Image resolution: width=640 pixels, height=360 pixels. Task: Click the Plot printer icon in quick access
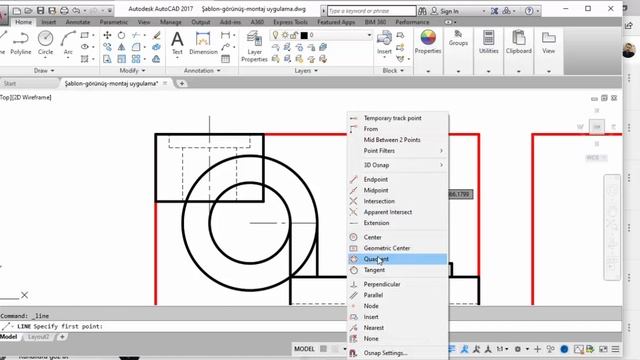tap(64, 11)
